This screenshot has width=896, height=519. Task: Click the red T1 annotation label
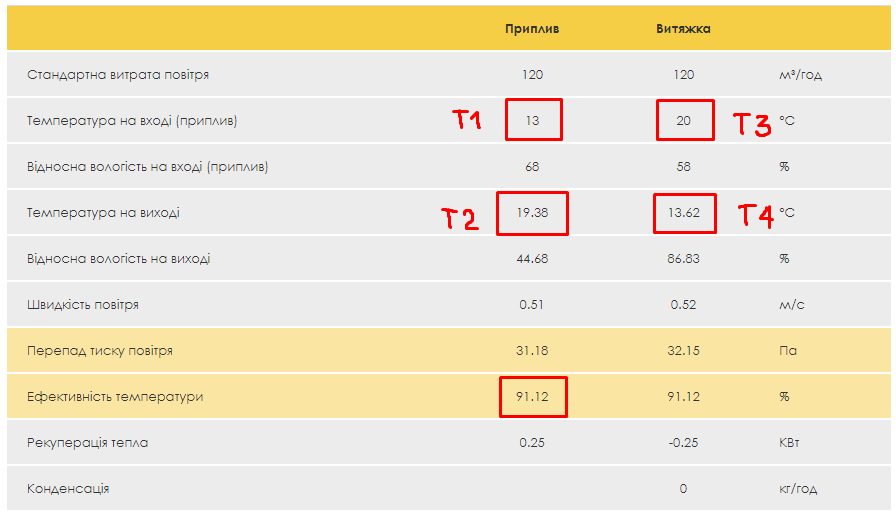tap(468, 121)
